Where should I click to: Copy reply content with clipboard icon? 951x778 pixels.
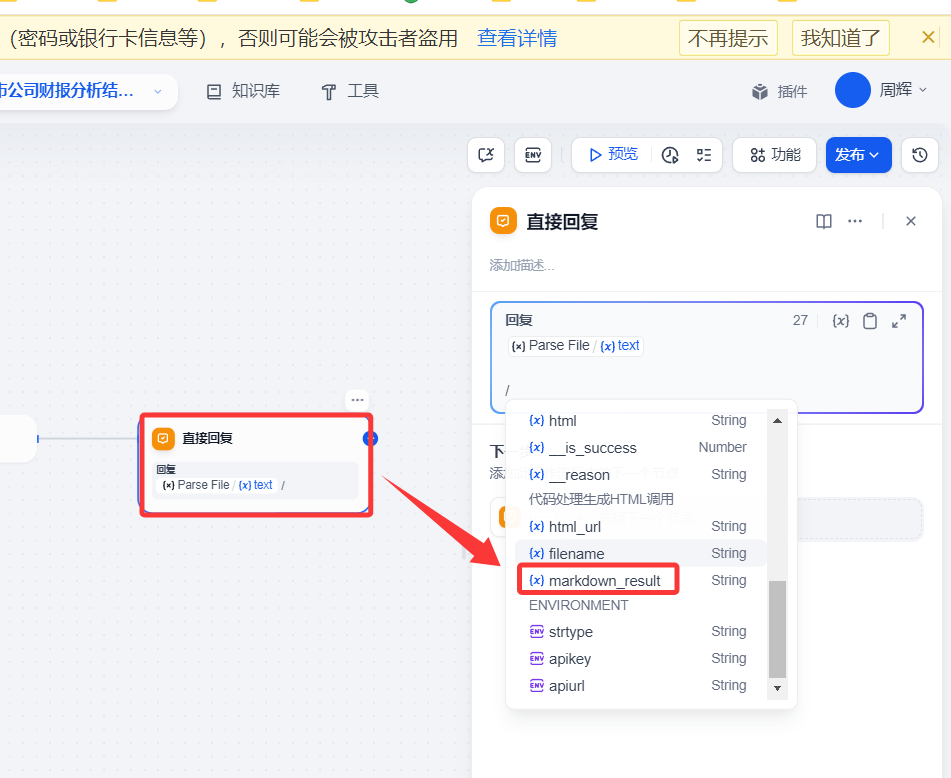point(870,321)
